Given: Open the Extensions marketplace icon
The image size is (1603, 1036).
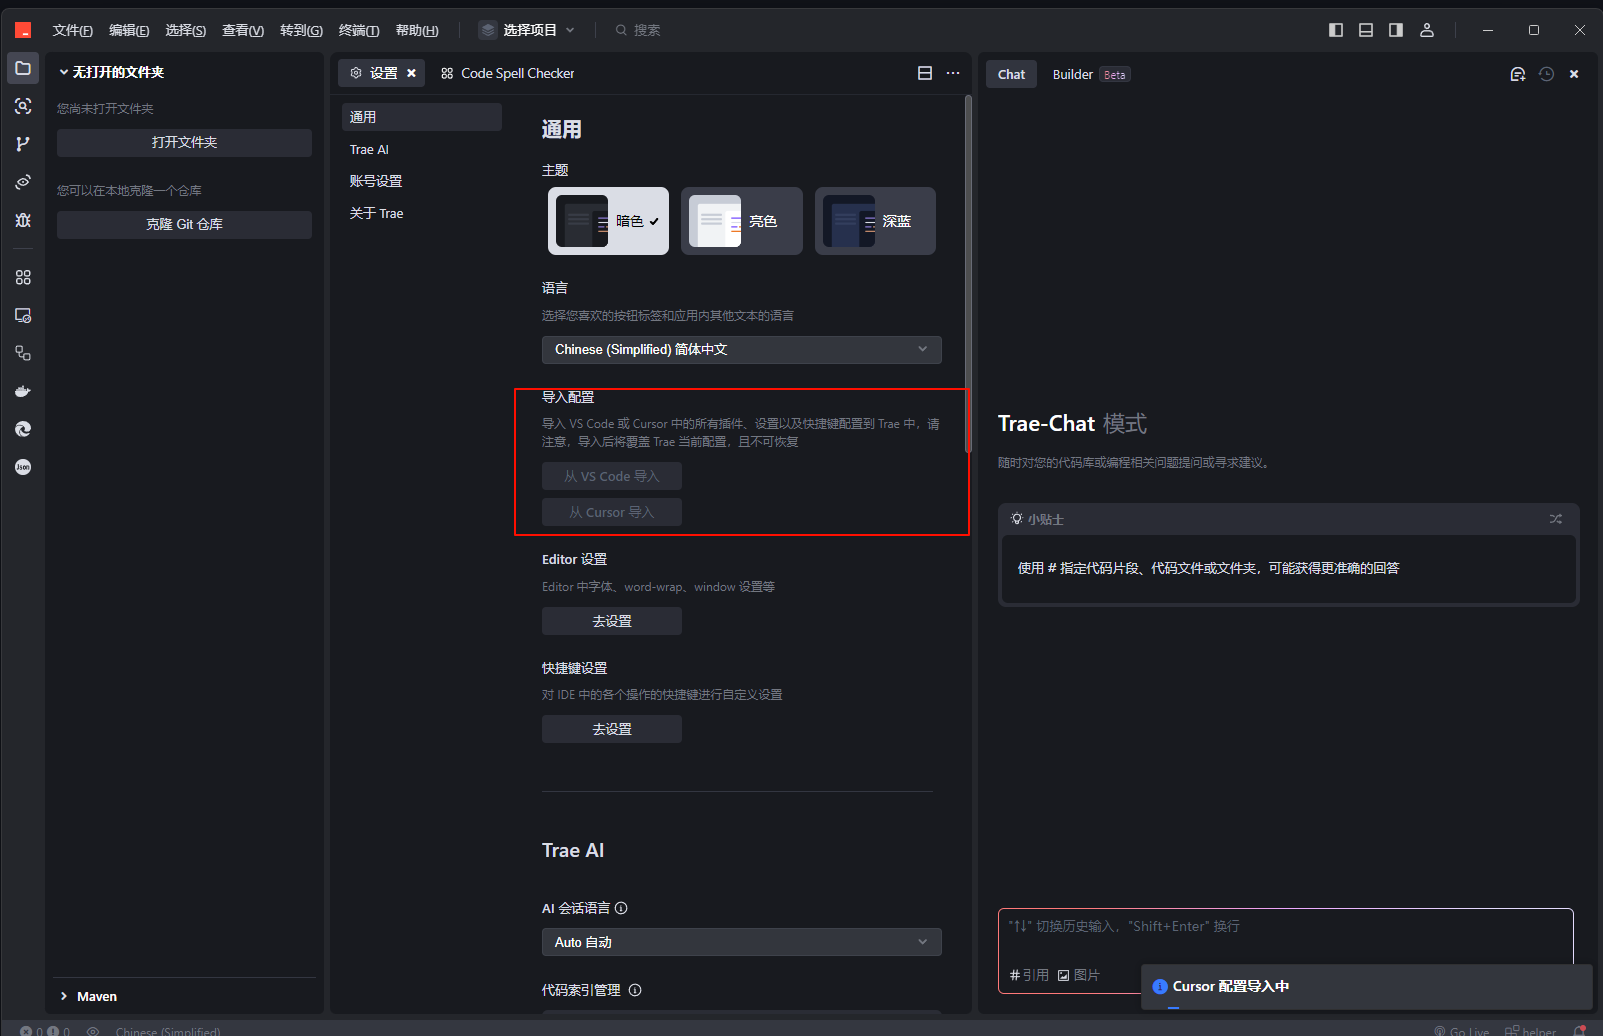Looking at the screenshot, I should point(23,277).
